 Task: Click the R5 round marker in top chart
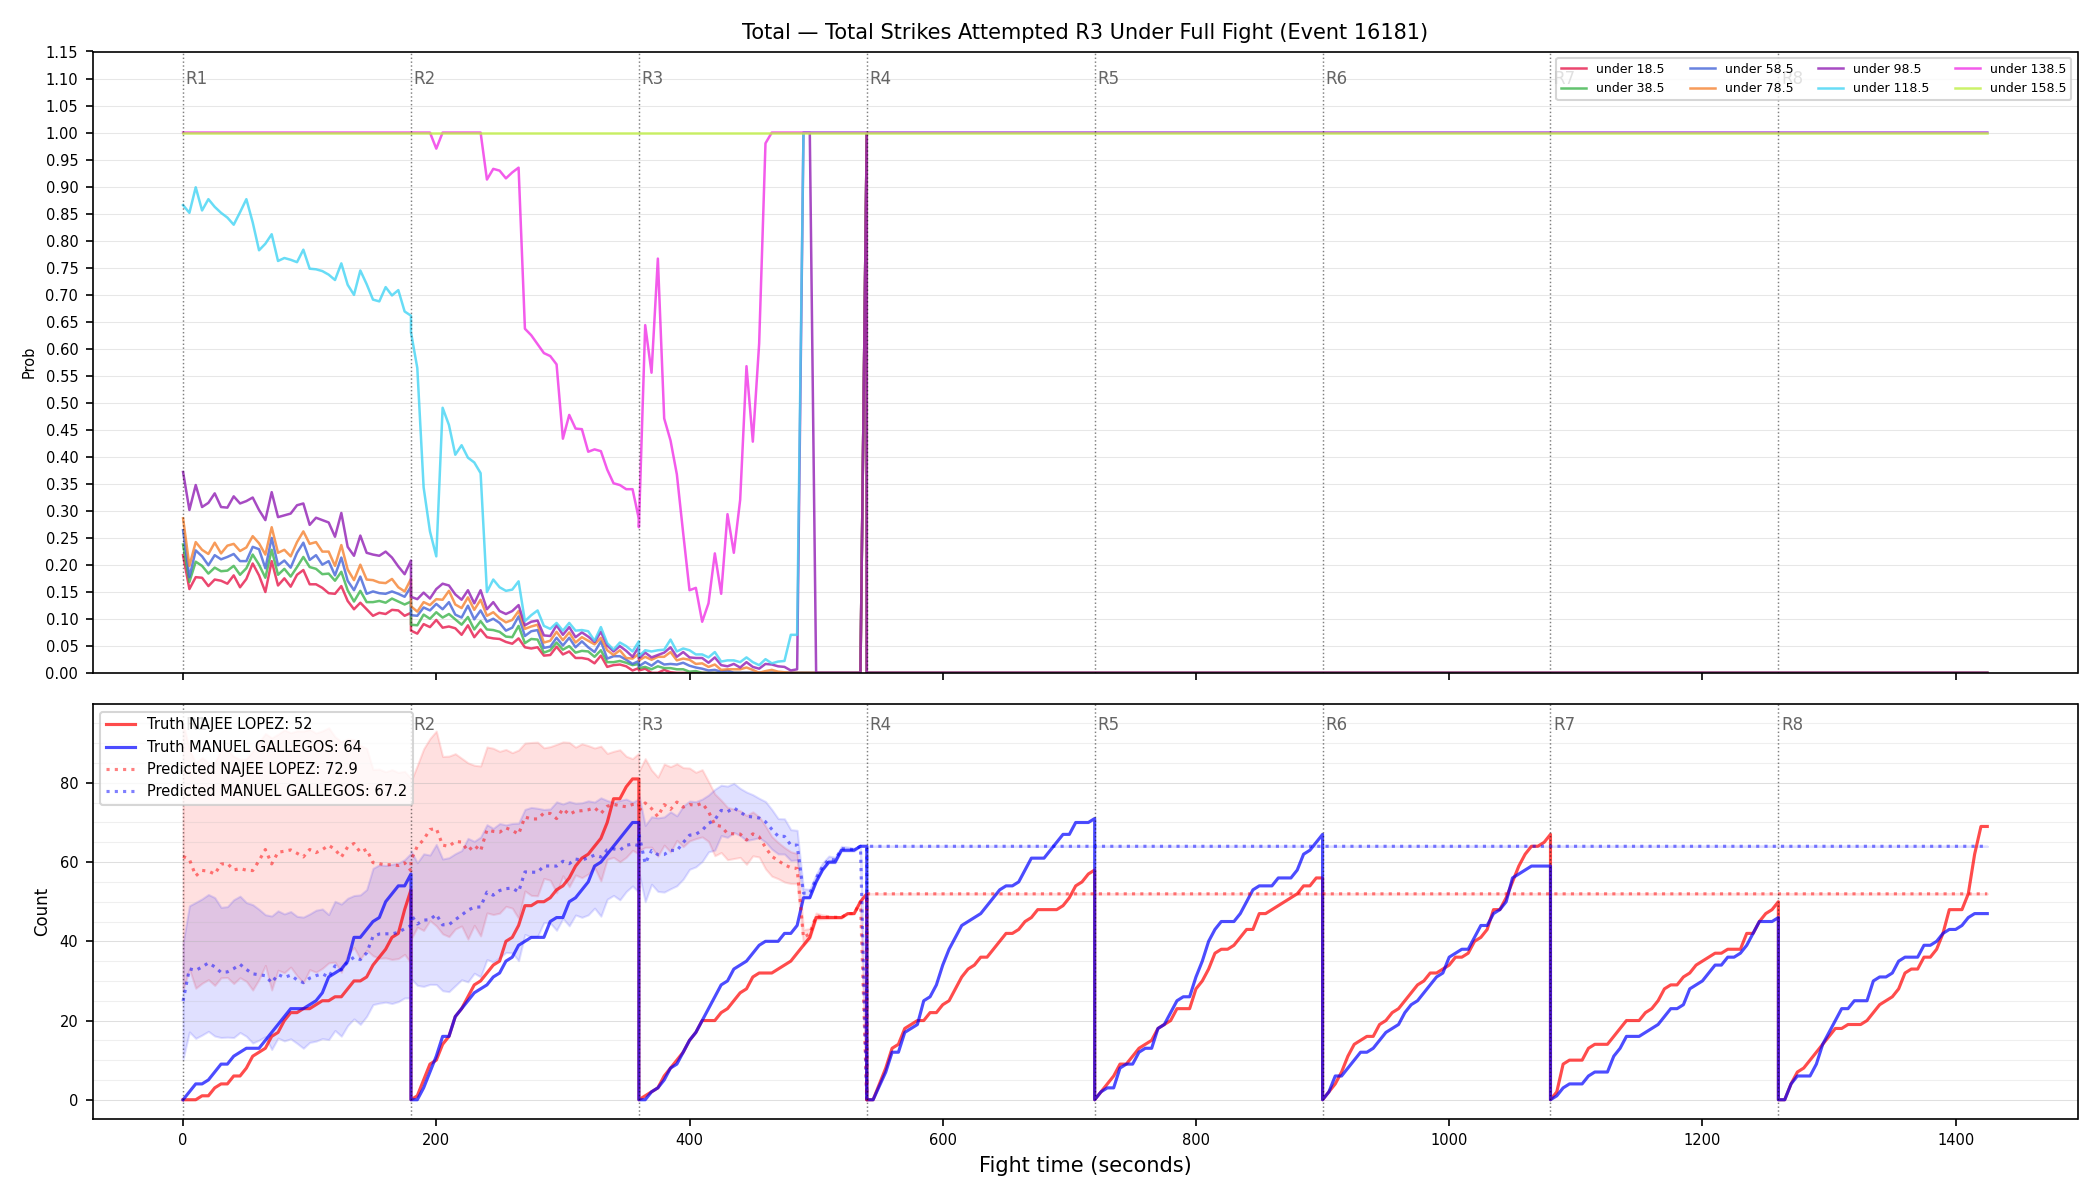coord(1108,78)
